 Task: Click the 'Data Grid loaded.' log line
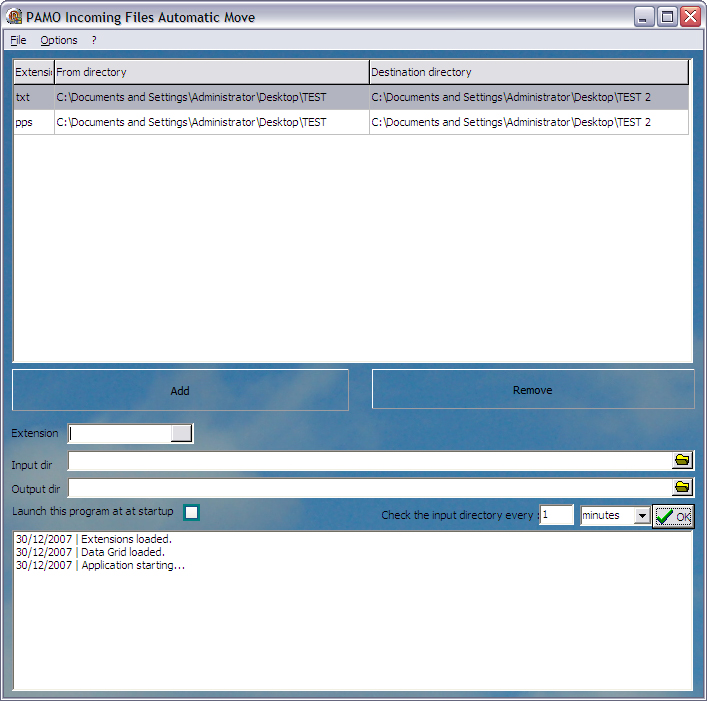90,552
